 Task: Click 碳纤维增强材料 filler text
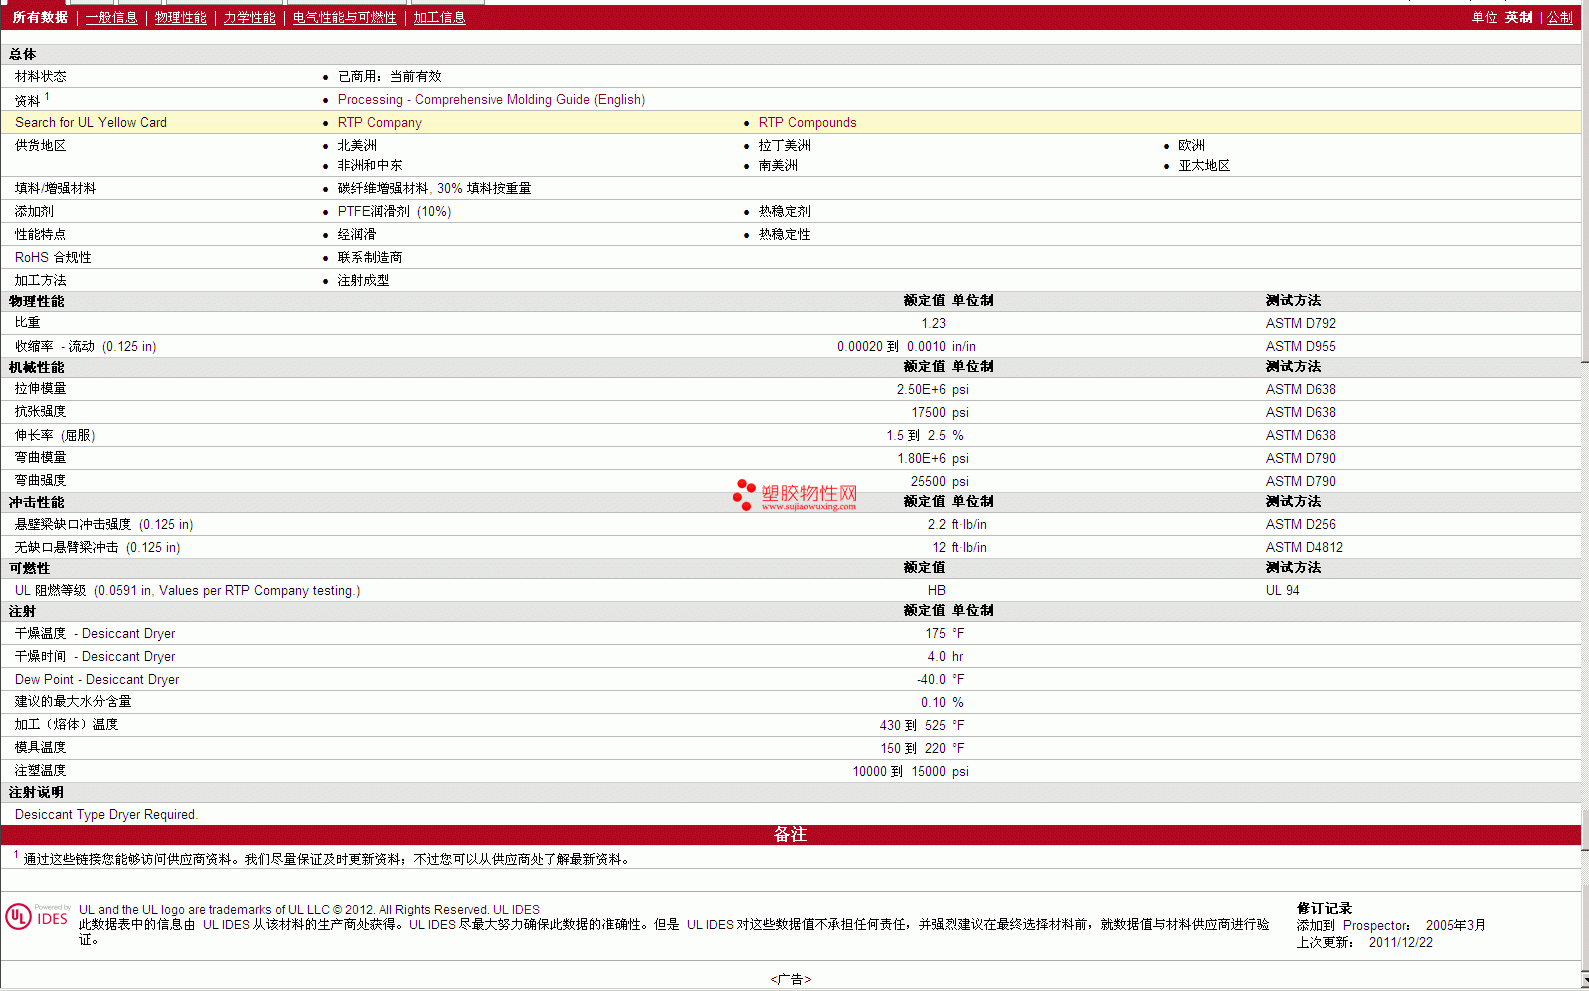click(383, 188)
